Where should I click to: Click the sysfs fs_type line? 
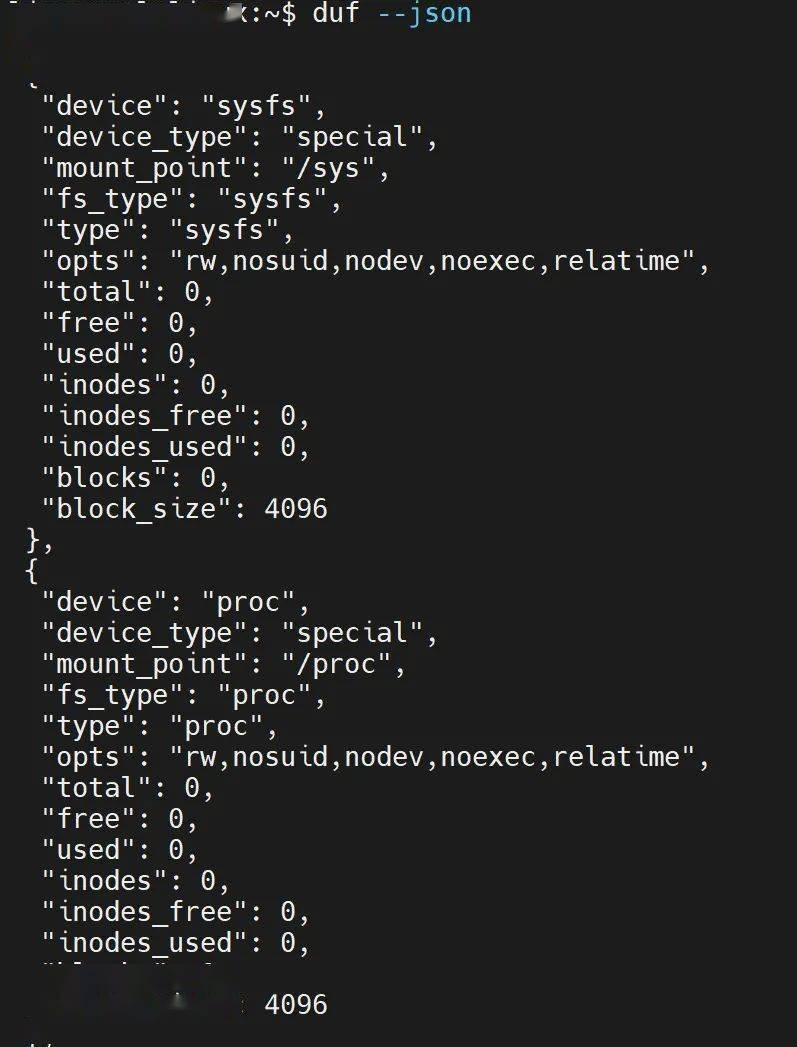point(192,199)
